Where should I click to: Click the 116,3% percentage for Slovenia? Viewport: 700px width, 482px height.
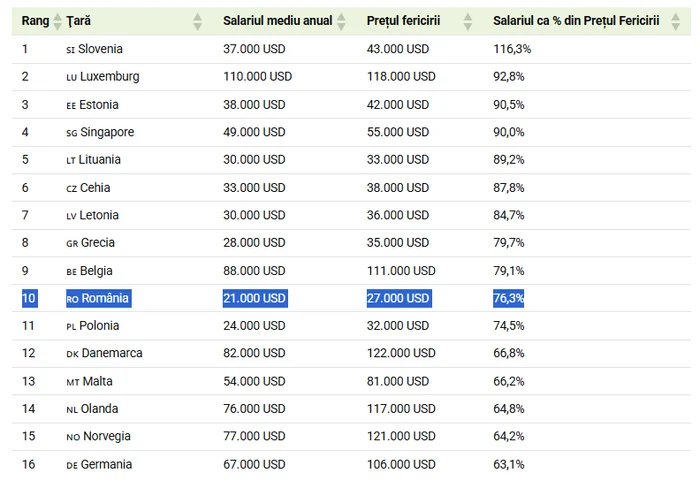pyautogui.click(x=512, y=49)
